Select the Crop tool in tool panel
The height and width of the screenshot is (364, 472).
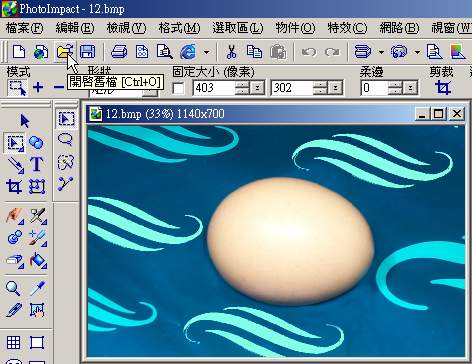pyautogui.click(x=14, y=186)
